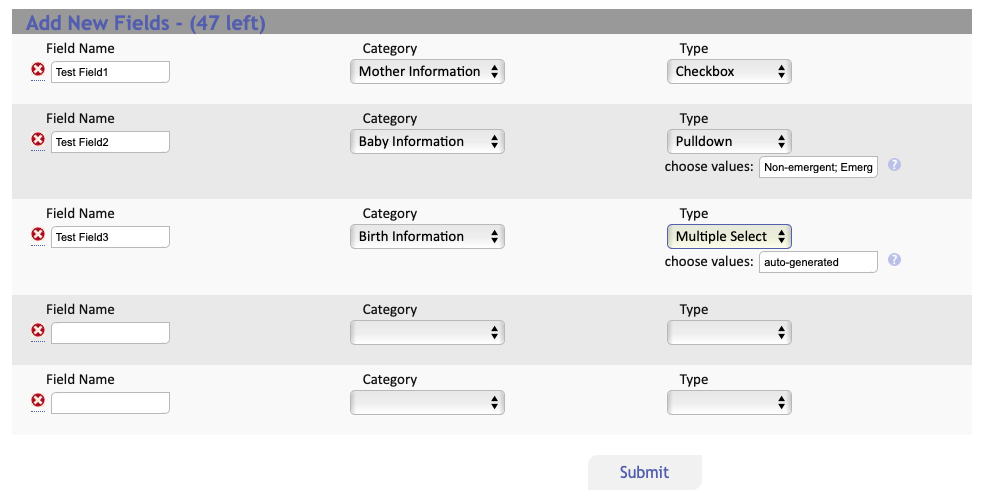Change the Pulldown type dropdown
Image resolution: width=983 pixels, height=497 pixels.
(729, 142)
